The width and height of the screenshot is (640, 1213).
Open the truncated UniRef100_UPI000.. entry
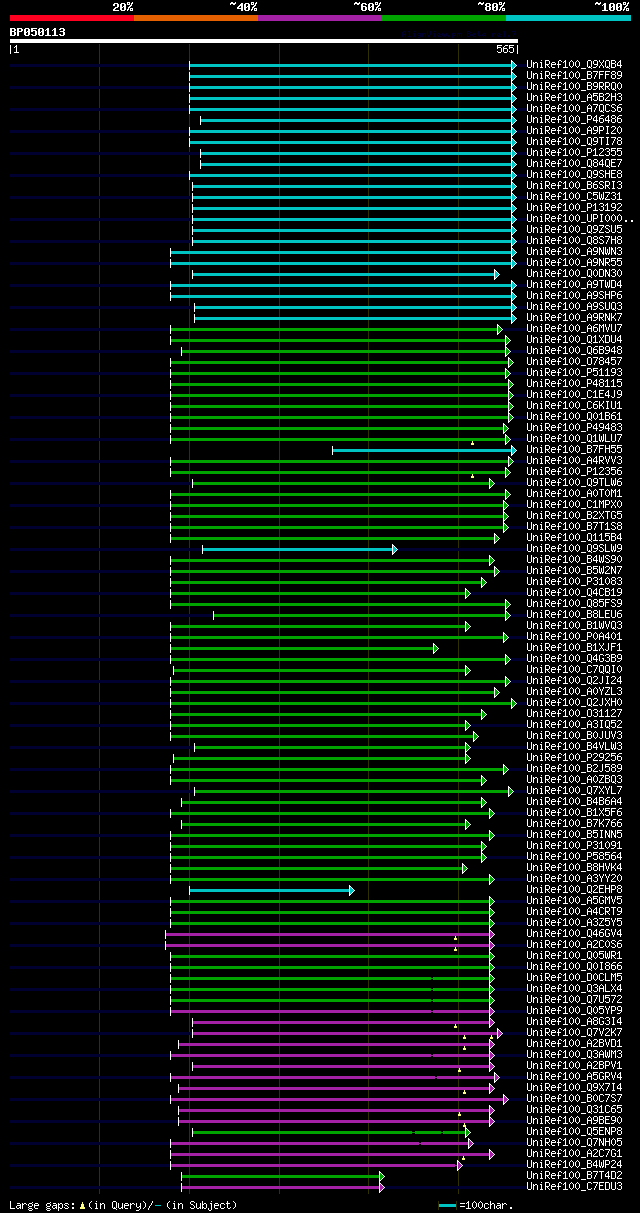pos(580,219)
